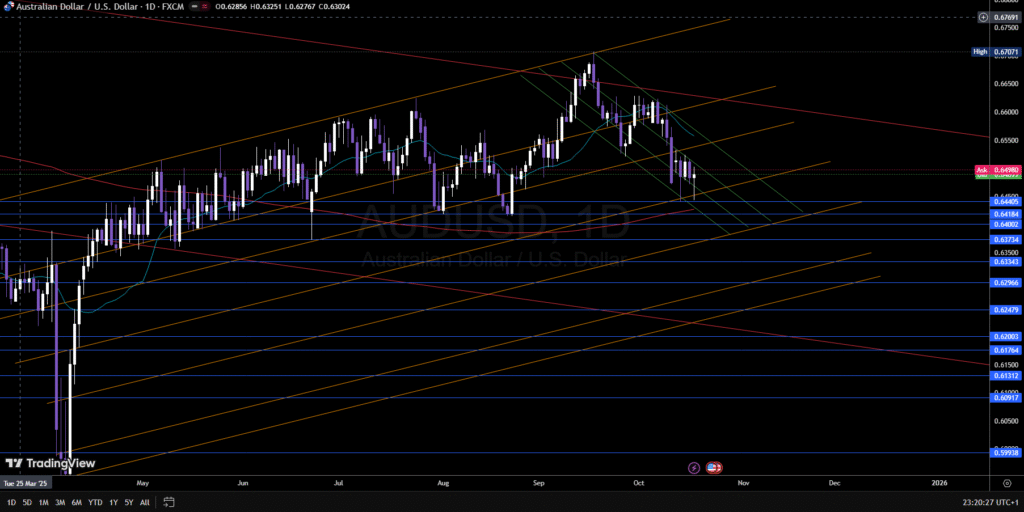This screenshot has width=1024, height=512.
Task: Click the plus icon beside 0.67691 price
Action: coord(983,17)
